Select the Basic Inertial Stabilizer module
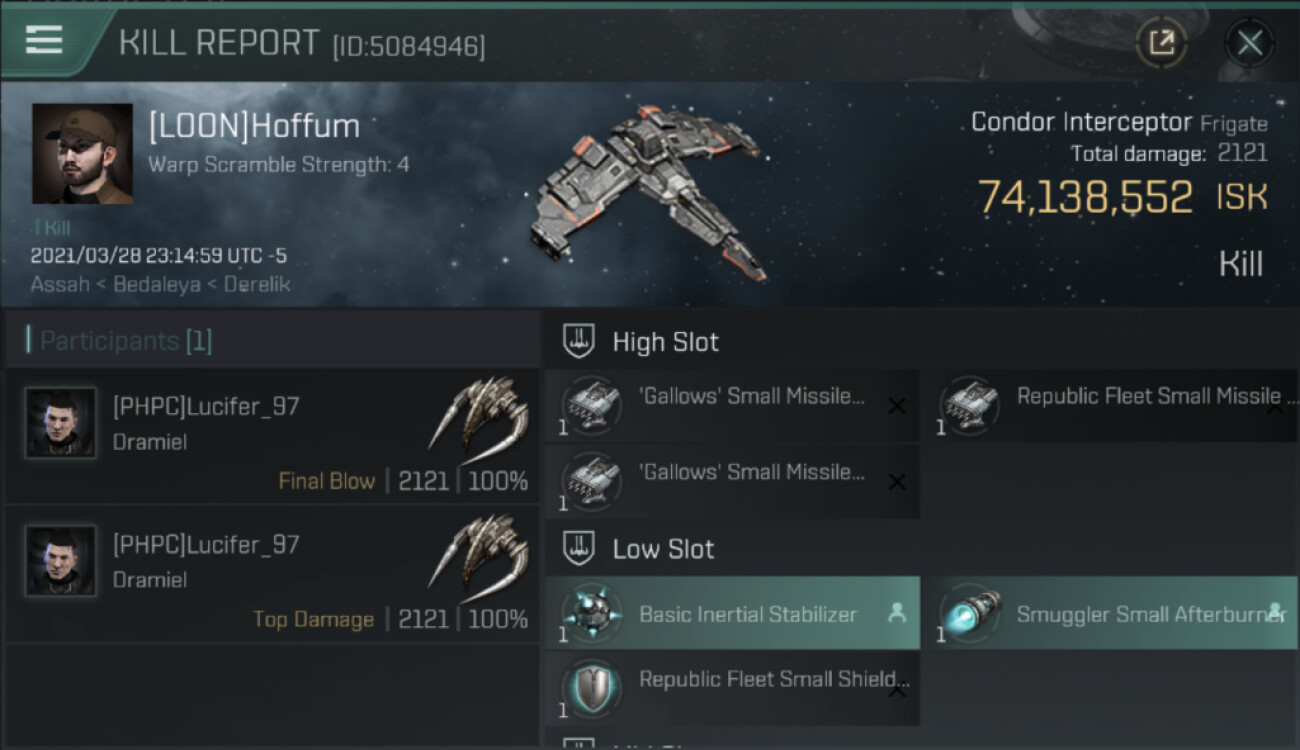The height and width of the screenshot is (750, 1300). [x=732, y=613]
